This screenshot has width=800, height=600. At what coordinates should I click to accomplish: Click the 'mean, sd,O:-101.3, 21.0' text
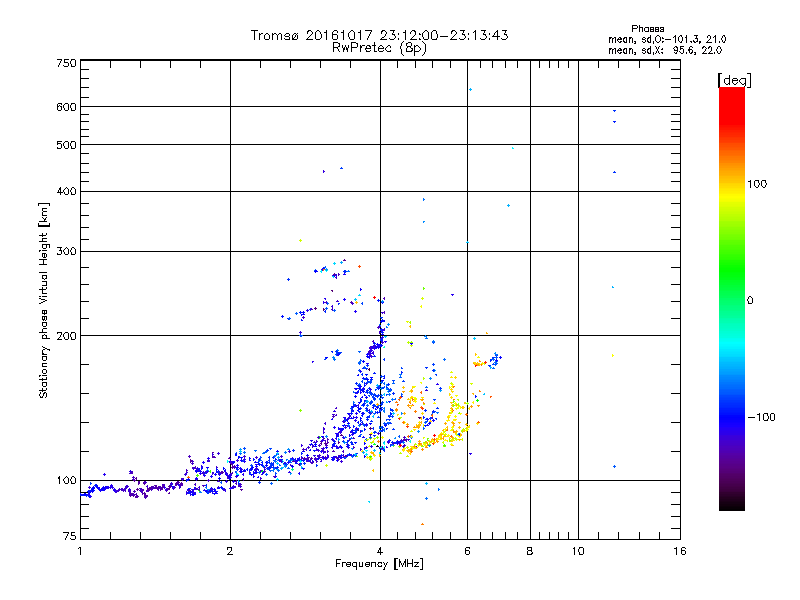pyautogui.click(x=667, y=39)
